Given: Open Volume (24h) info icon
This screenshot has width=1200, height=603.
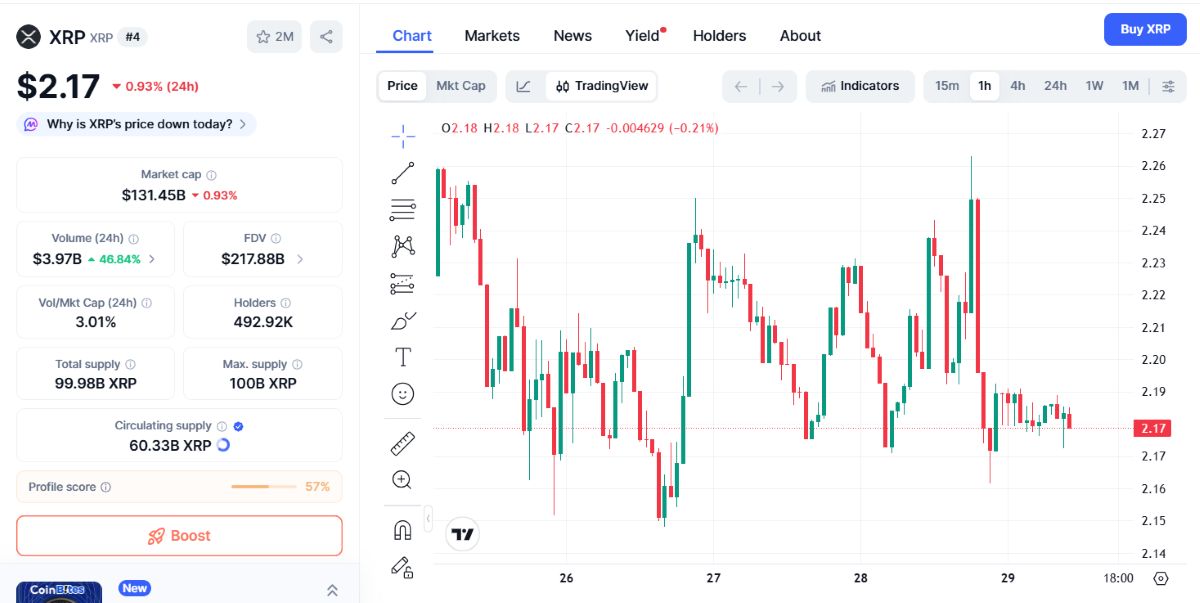Looking at the screenshot, I should [134, 239].
